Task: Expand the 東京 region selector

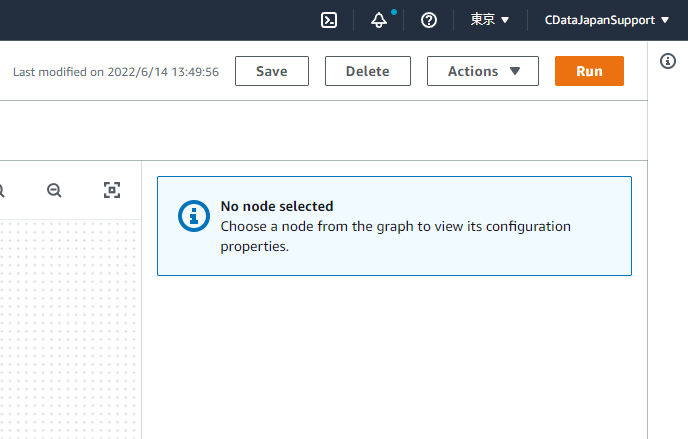Action: point(490,20)
